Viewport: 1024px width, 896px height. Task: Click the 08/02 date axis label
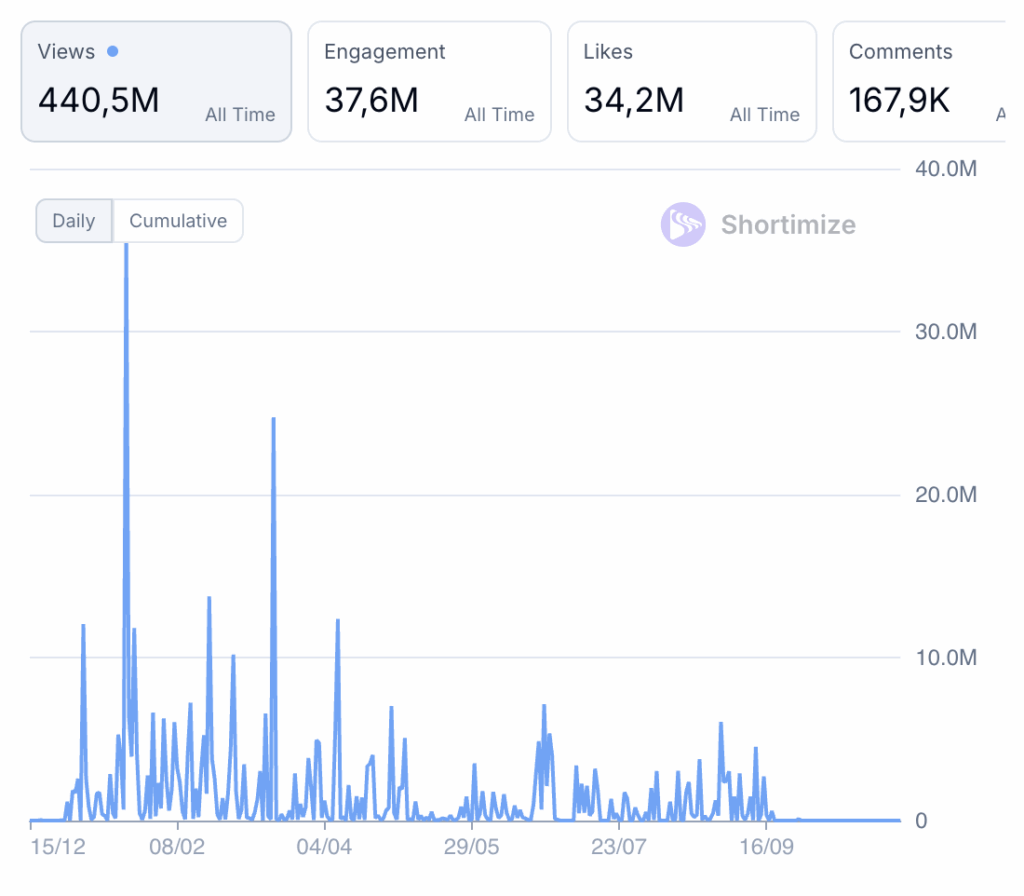(177, 847)
